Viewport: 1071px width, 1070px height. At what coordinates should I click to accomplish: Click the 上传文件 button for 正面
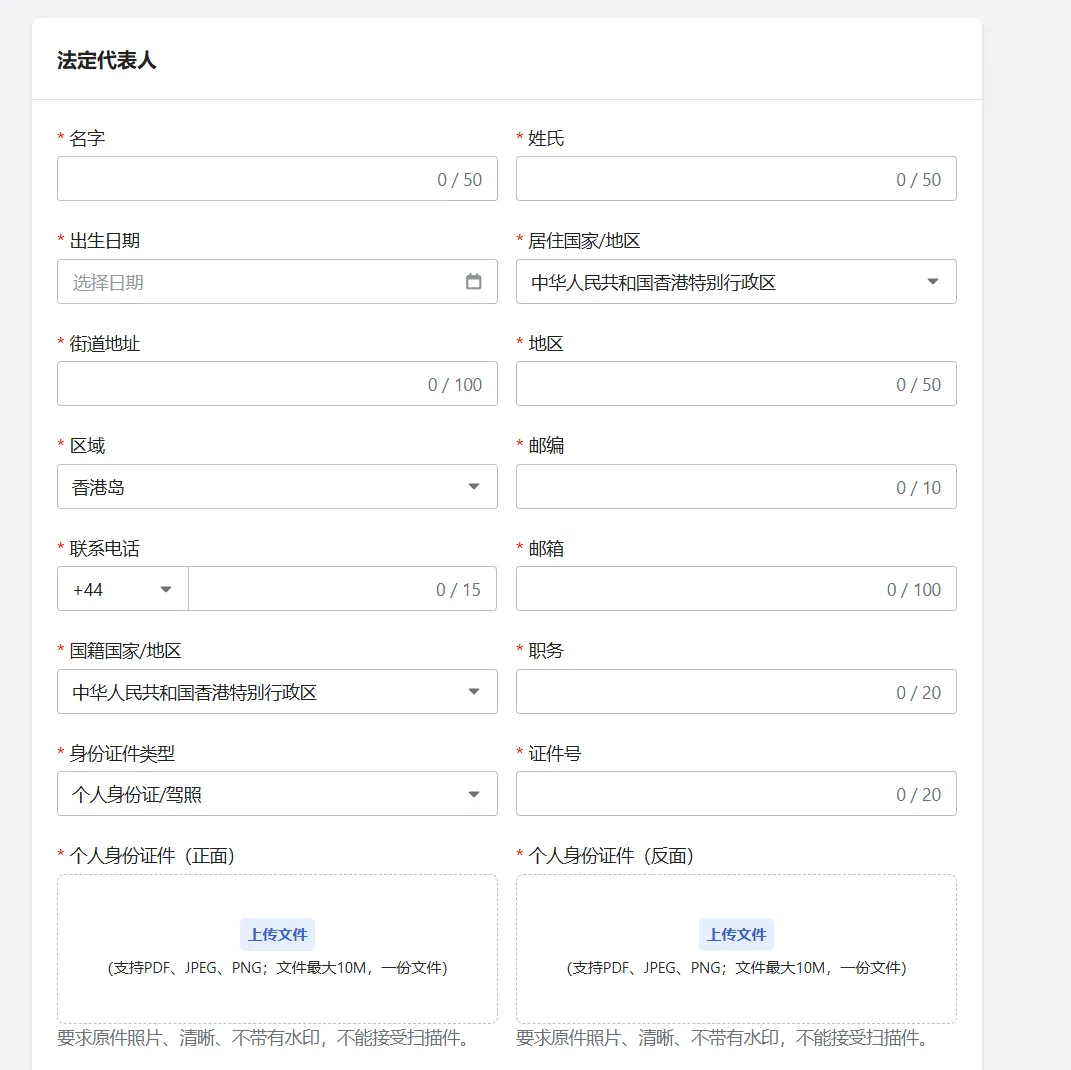(x=277, y=934)
